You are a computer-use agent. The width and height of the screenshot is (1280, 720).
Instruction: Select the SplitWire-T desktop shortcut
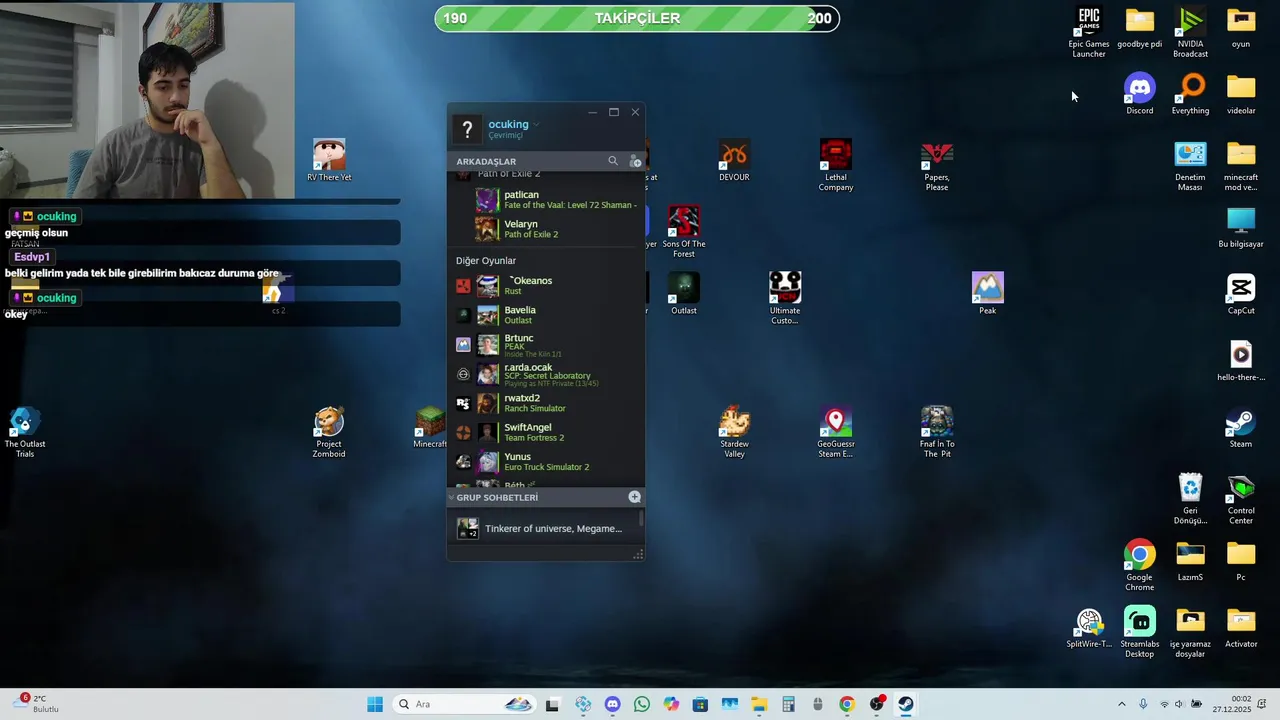[1089, 628]
